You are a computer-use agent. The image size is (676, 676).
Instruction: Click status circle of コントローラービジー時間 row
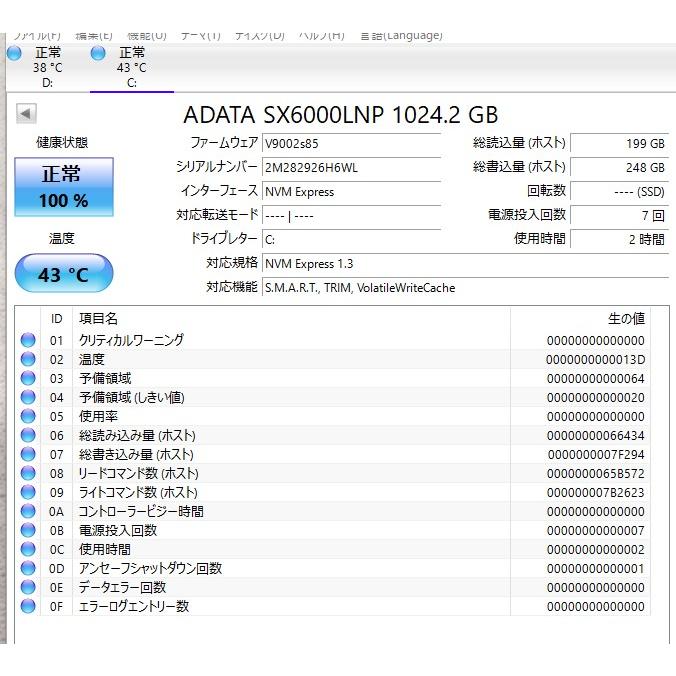pyautogui.click(x=28, y=511)
